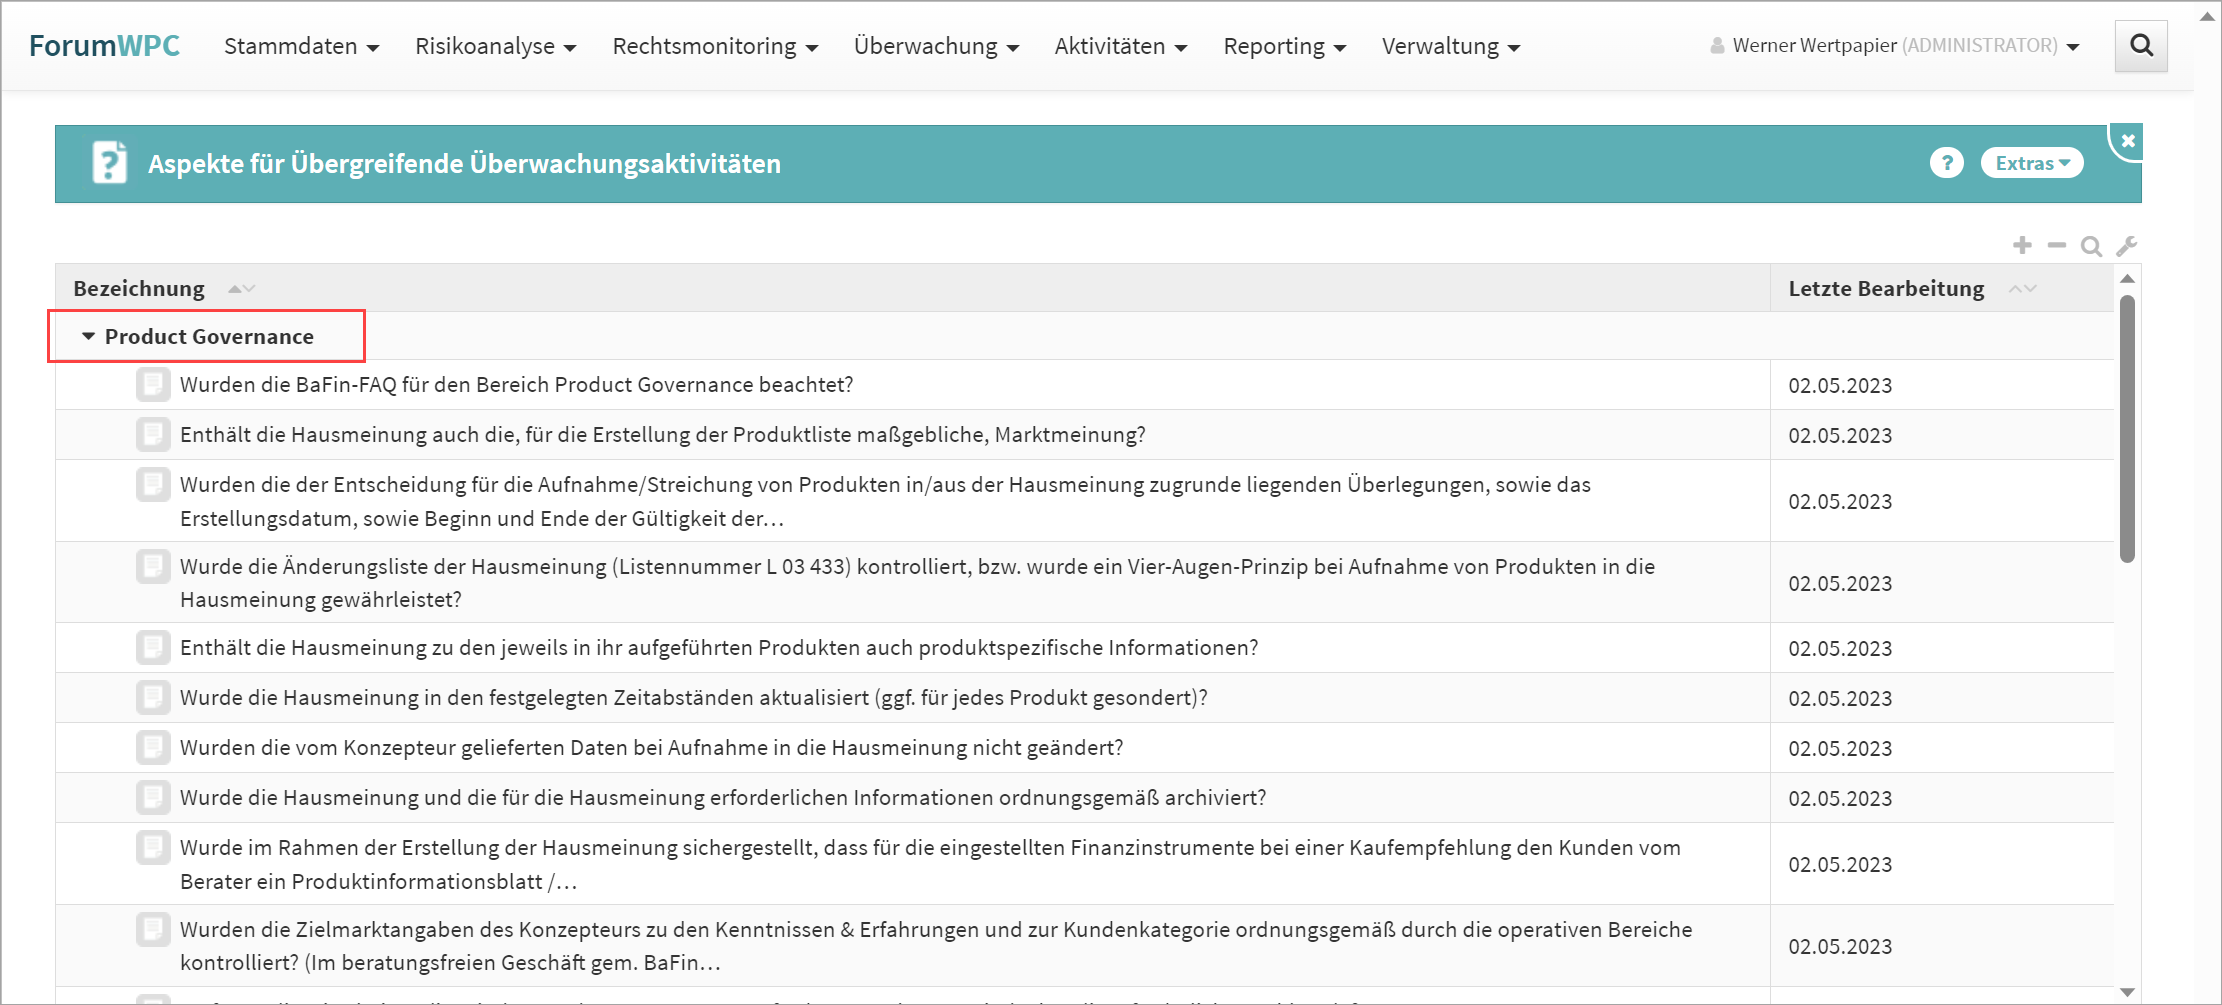Click icon of festgelegten Zeitabständen row
The width and height of the screenshot is (2222, 1005).
tap(153, 697)
